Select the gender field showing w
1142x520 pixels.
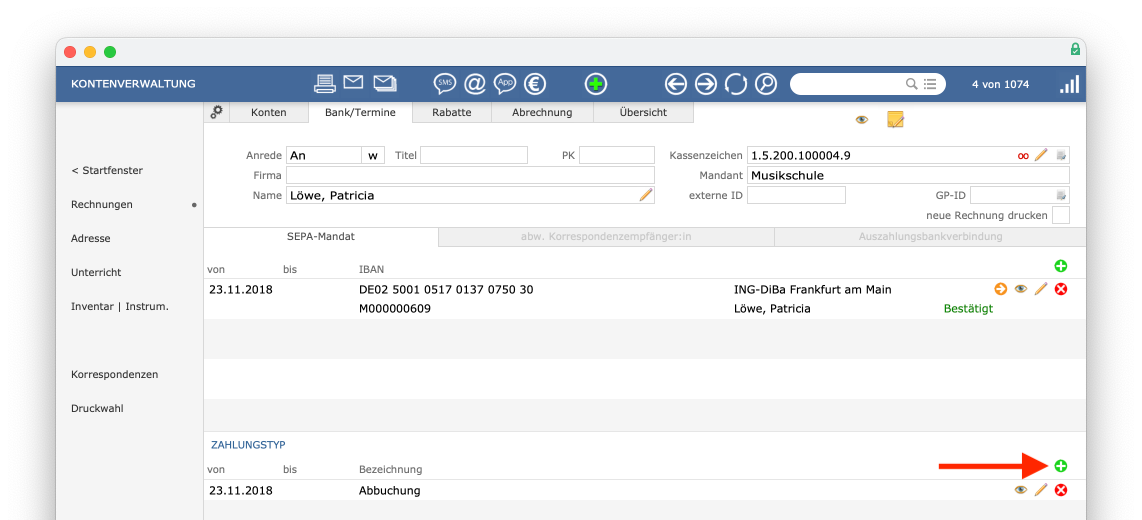[374, 155]
